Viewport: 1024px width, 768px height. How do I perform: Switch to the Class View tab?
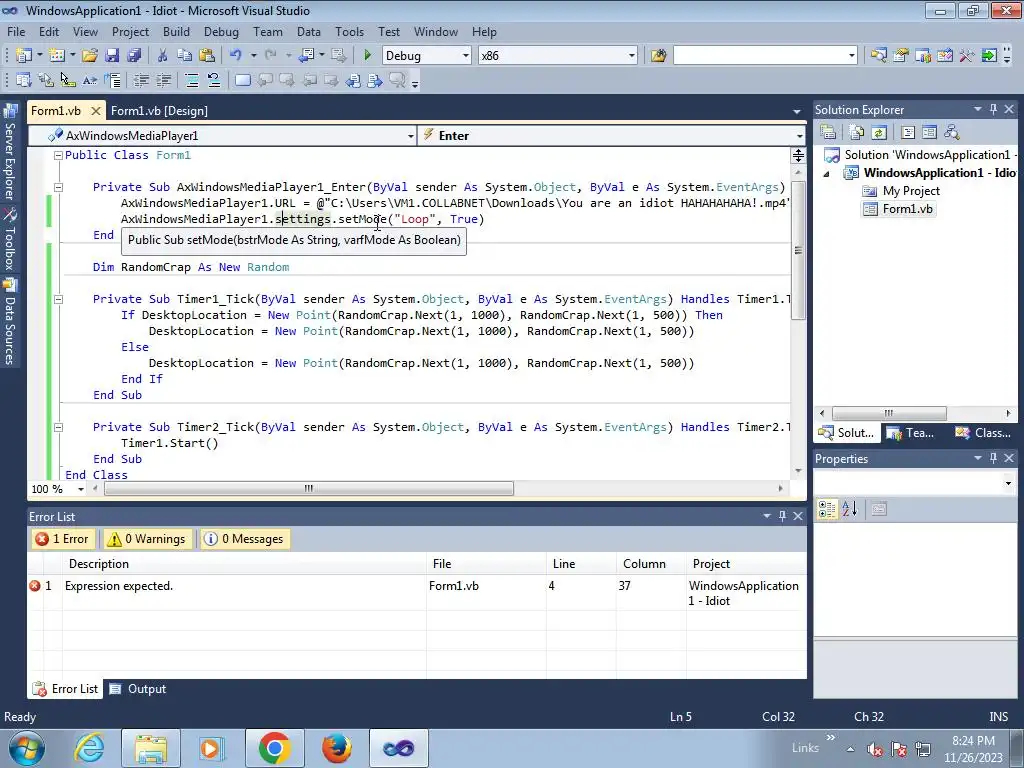click(983, 432)
